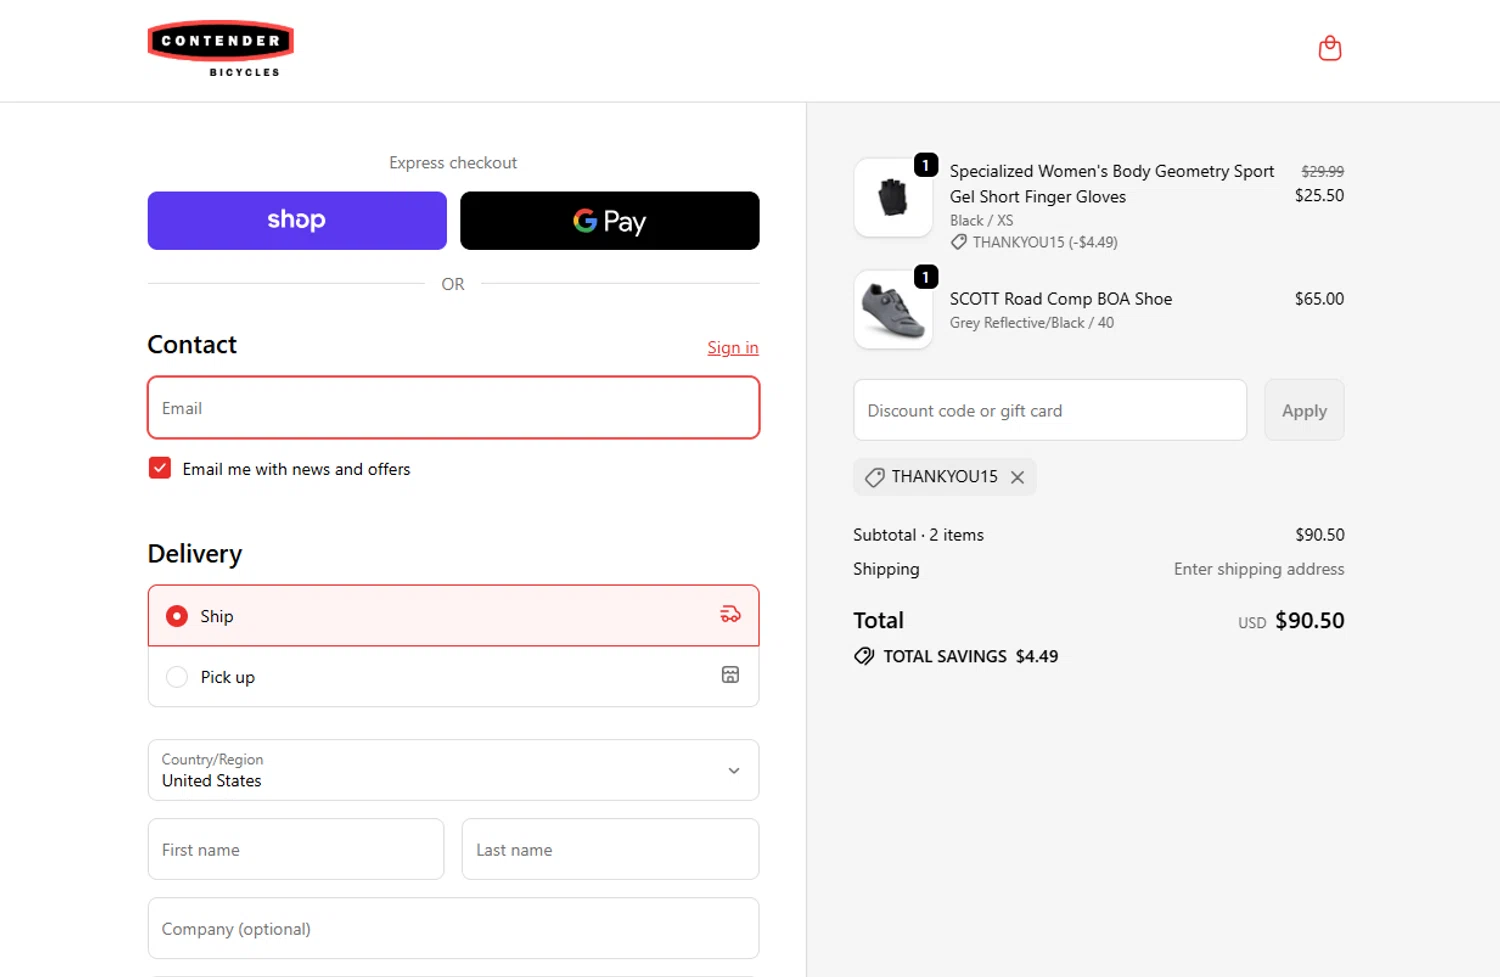Viewport: 1500px width, 977px height.
Task: Click the Contender Bicycles logo
Action: (x=221, y=49)
